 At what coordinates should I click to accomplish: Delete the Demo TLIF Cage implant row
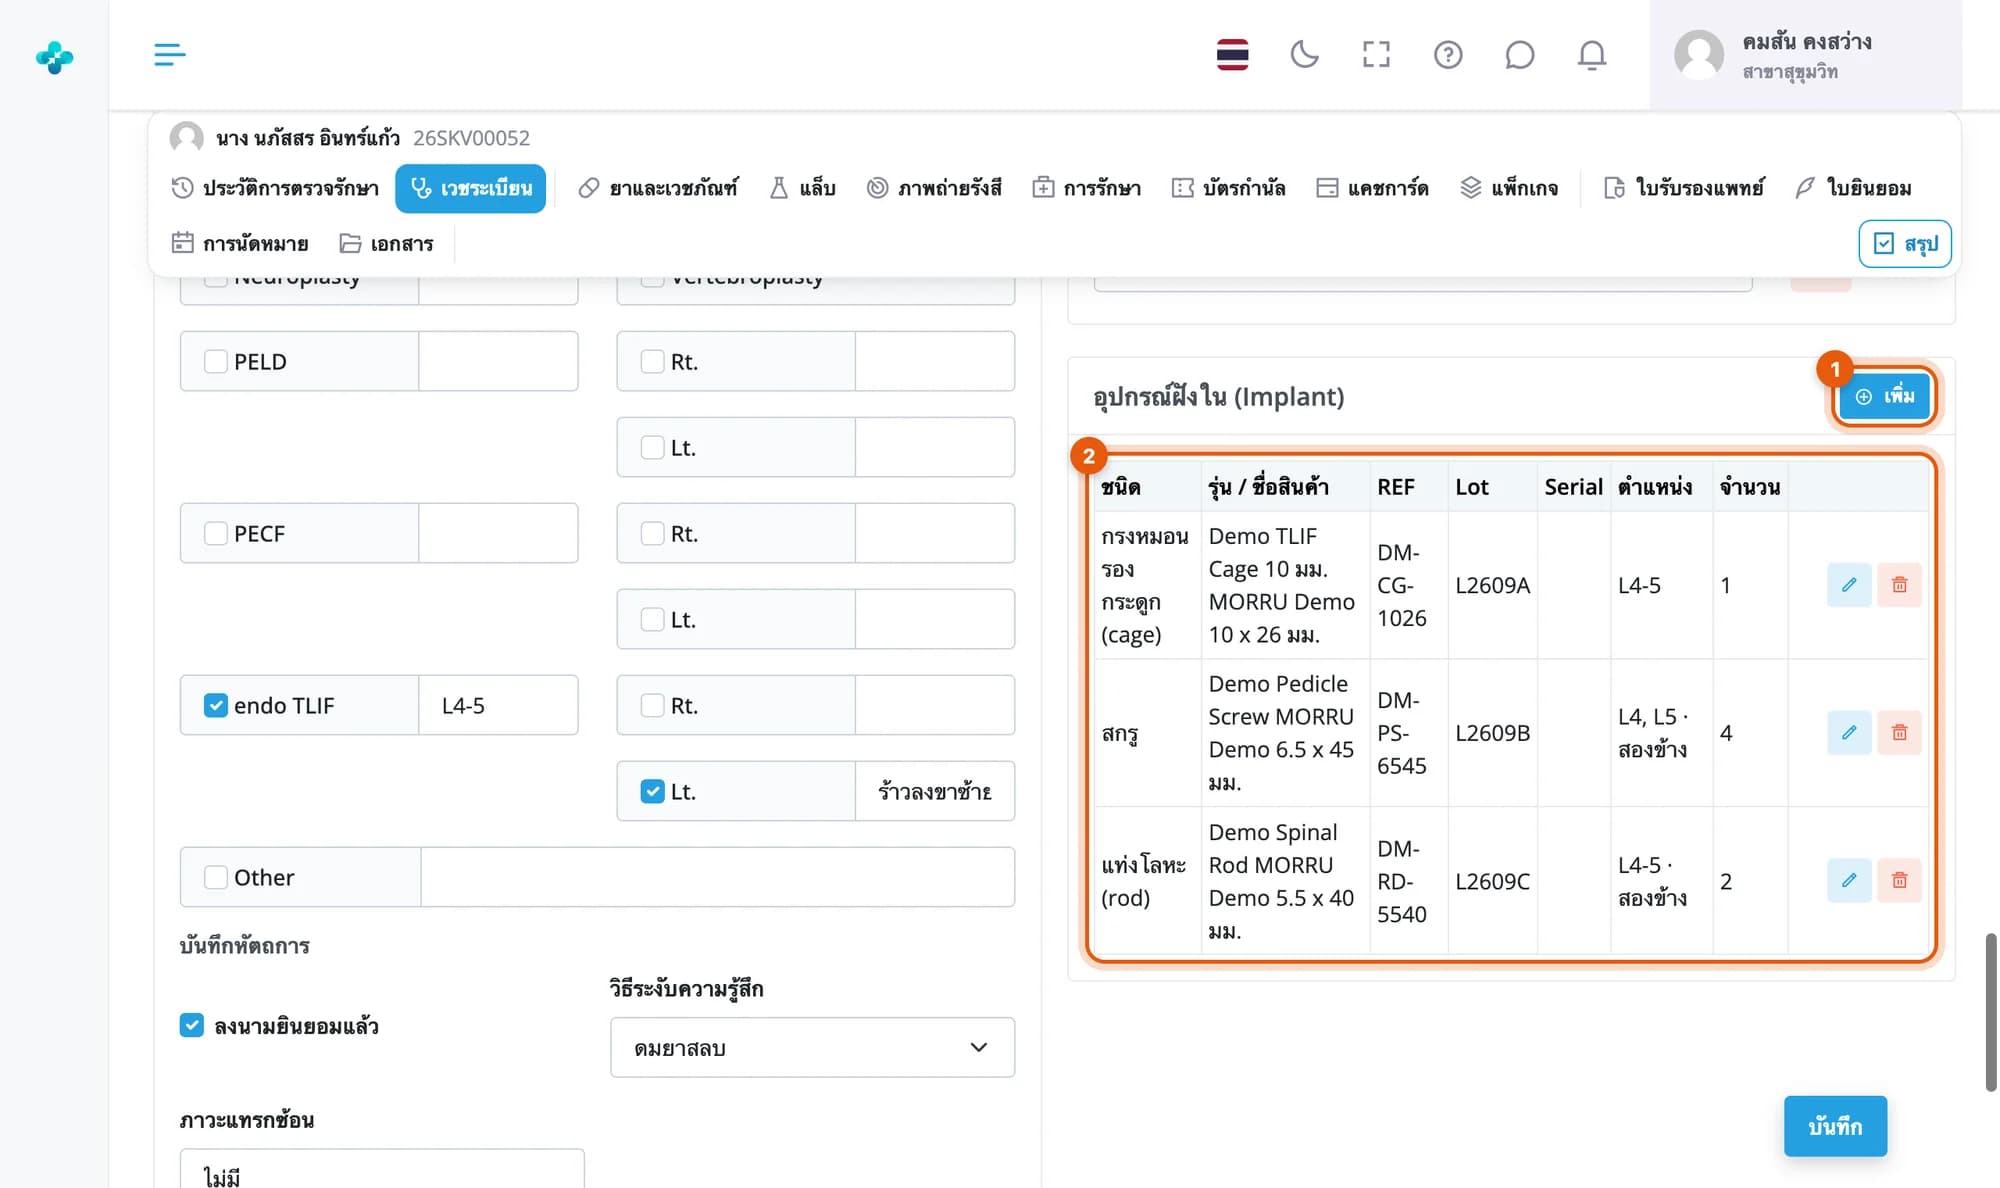click(x=1899, y=585)
